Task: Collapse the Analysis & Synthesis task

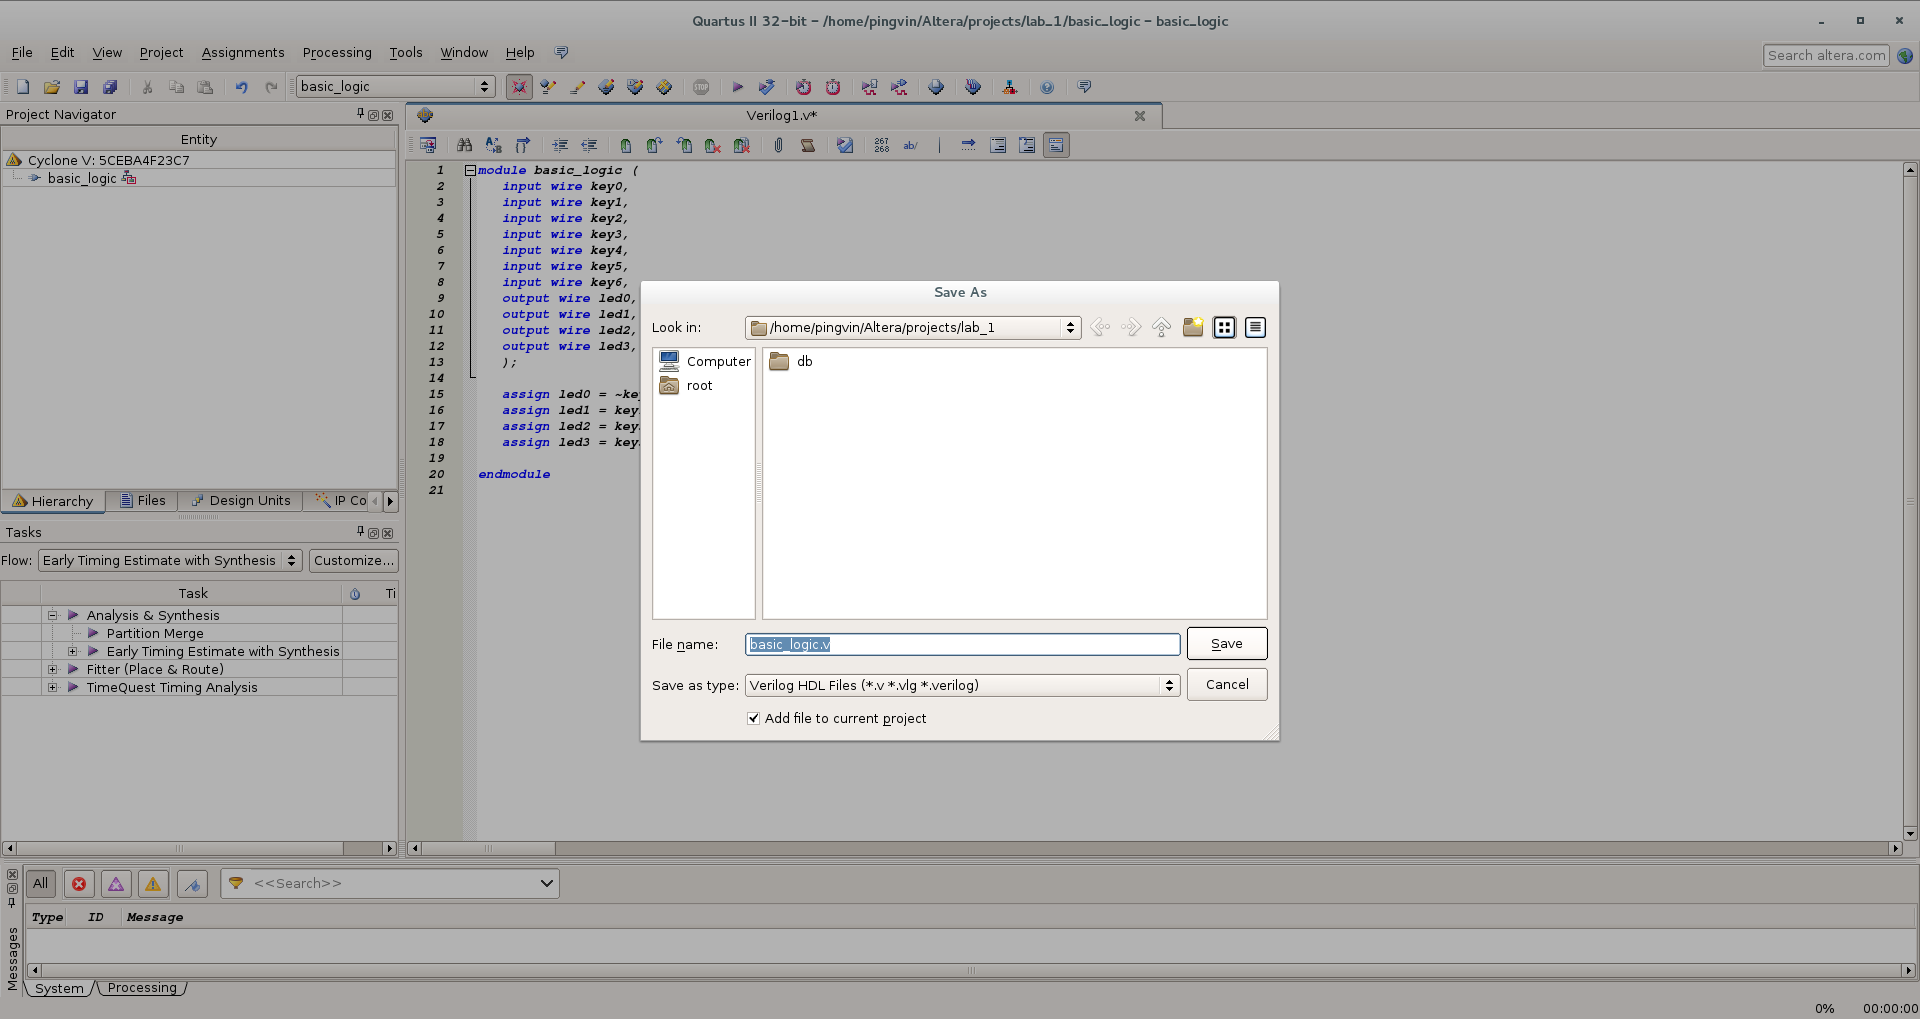Action: click(53, 615)
